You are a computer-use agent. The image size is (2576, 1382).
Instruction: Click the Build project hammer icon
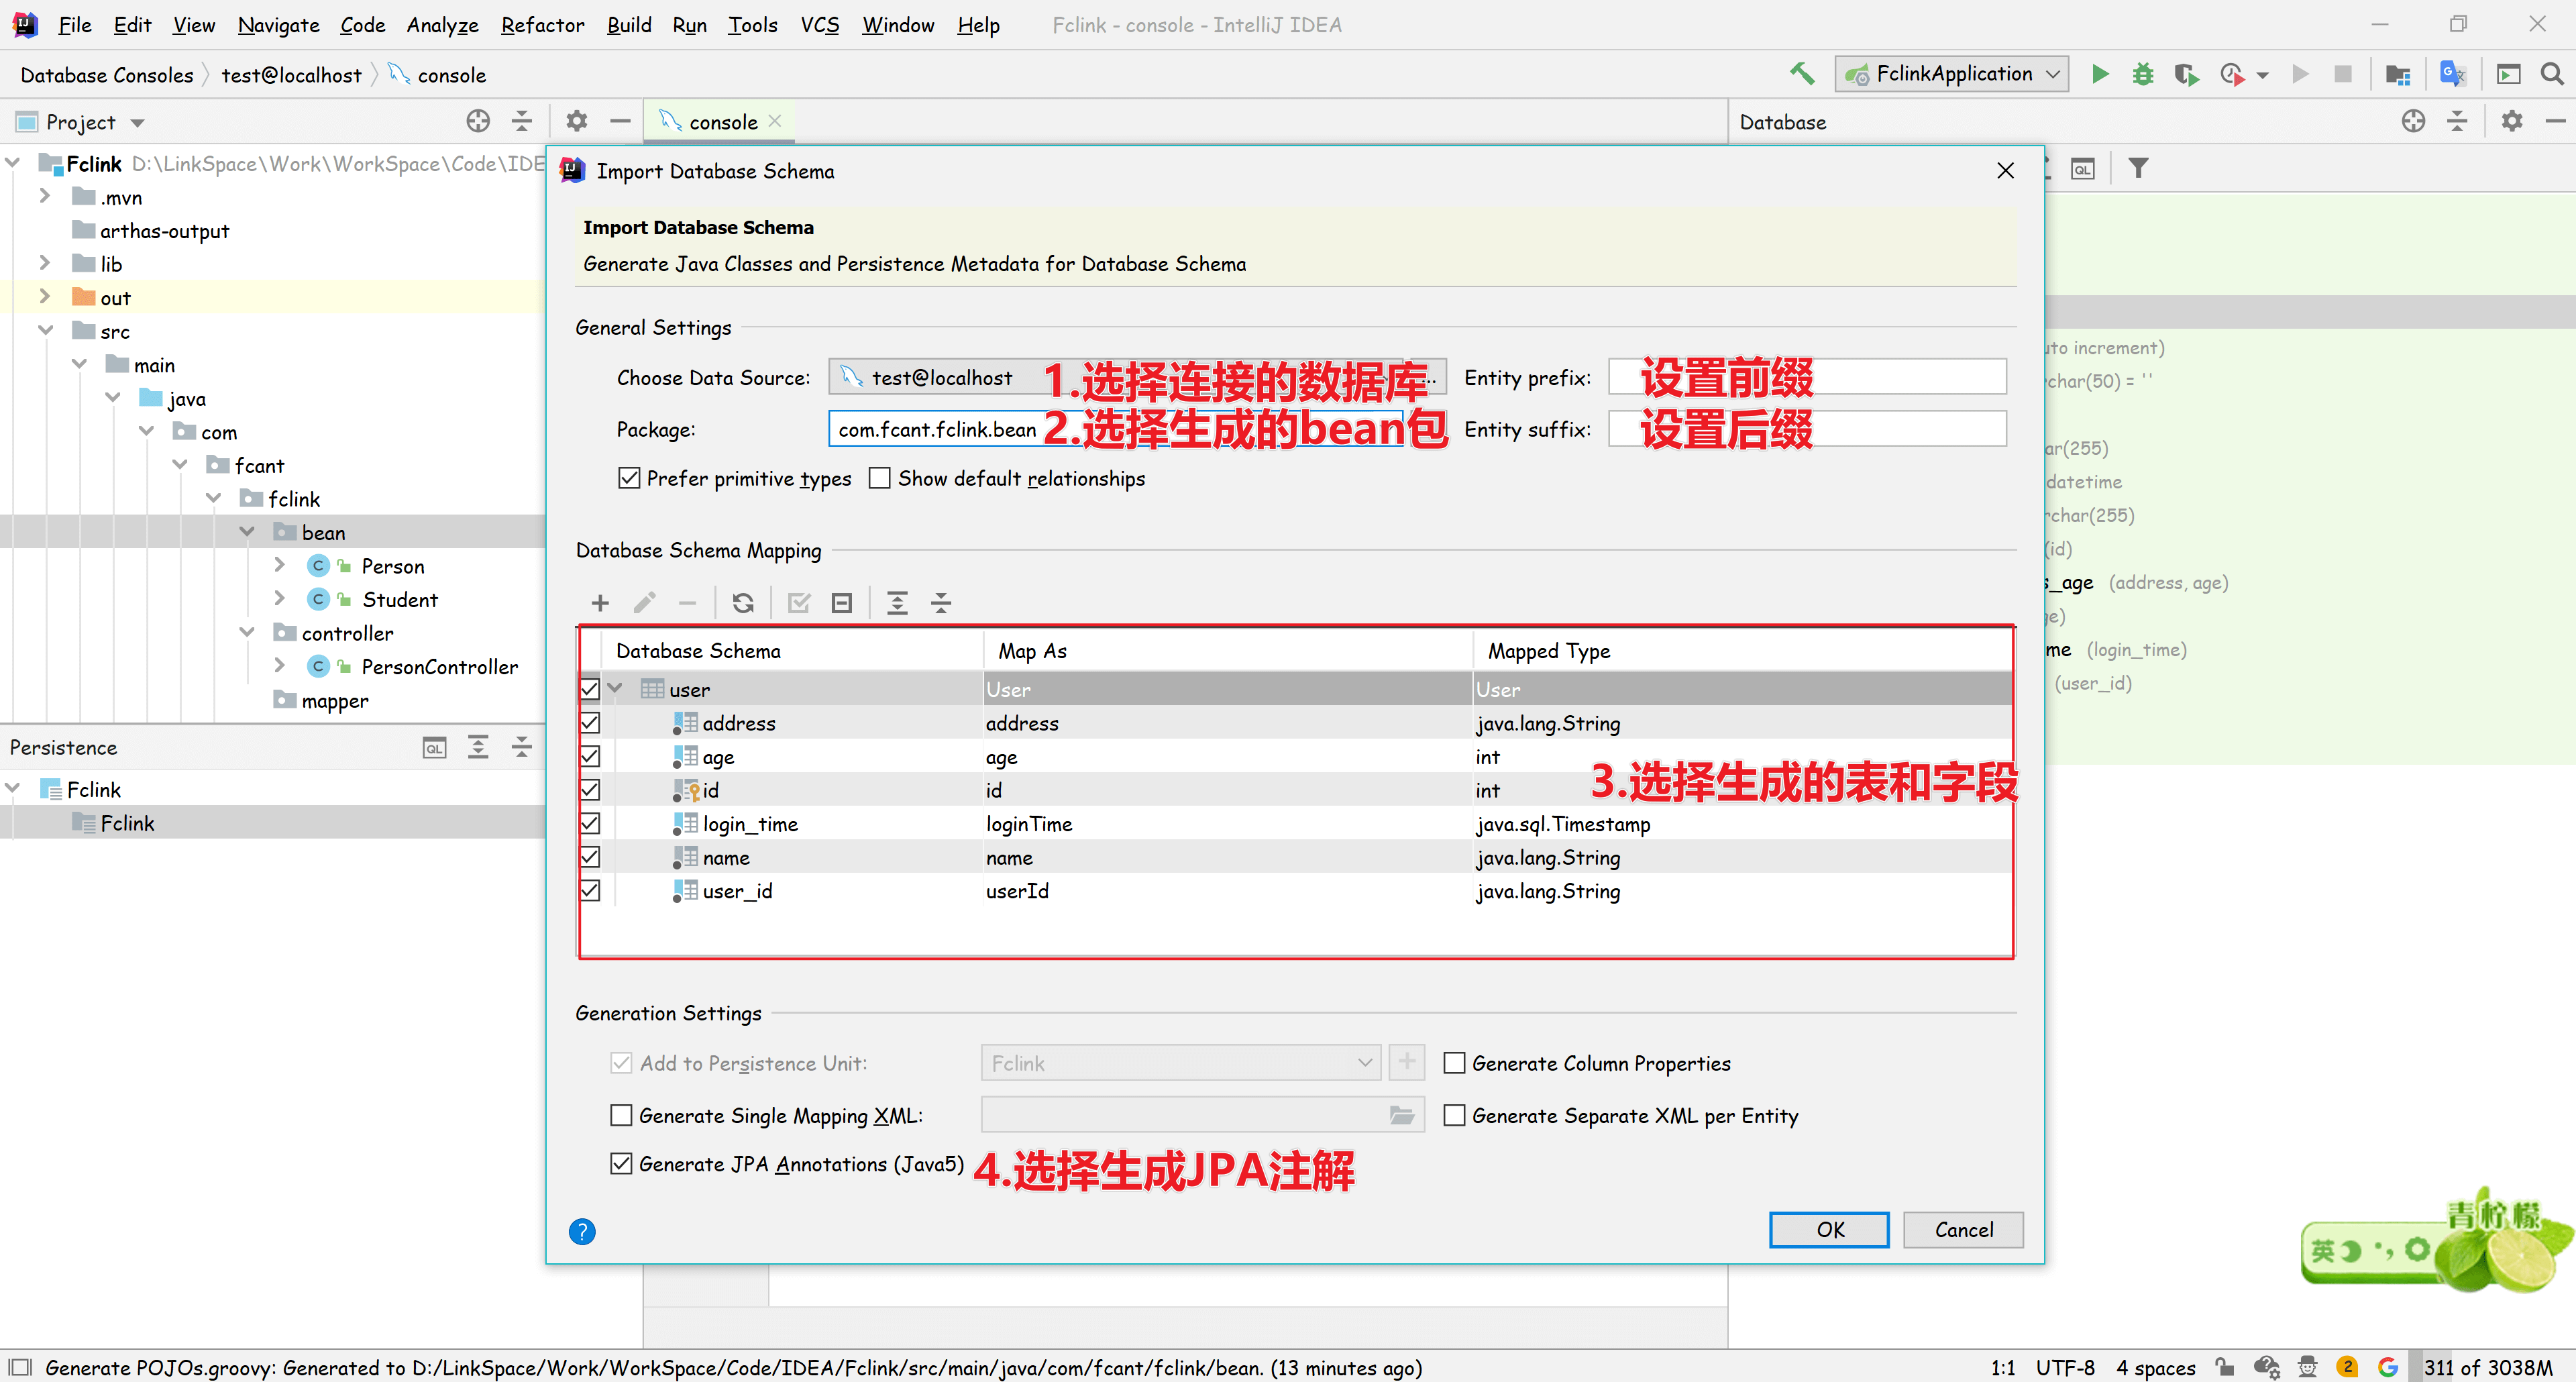(x=1802, y=74)
